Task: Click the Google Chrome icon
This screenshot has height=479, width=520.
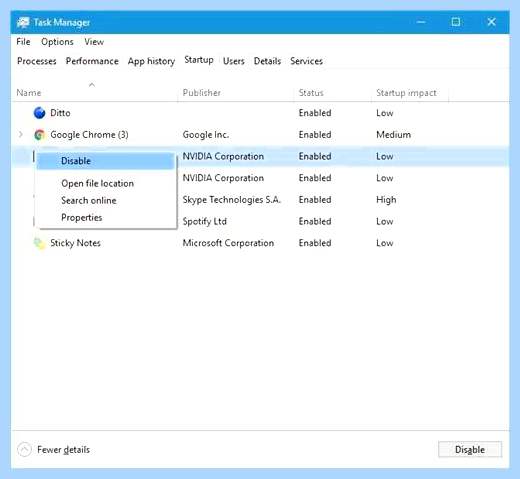Action: (39, 135)
